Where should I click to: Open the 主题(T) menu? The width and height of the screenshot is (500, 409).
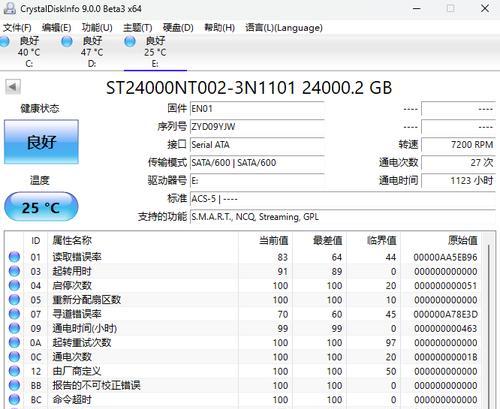coord(137,28)
